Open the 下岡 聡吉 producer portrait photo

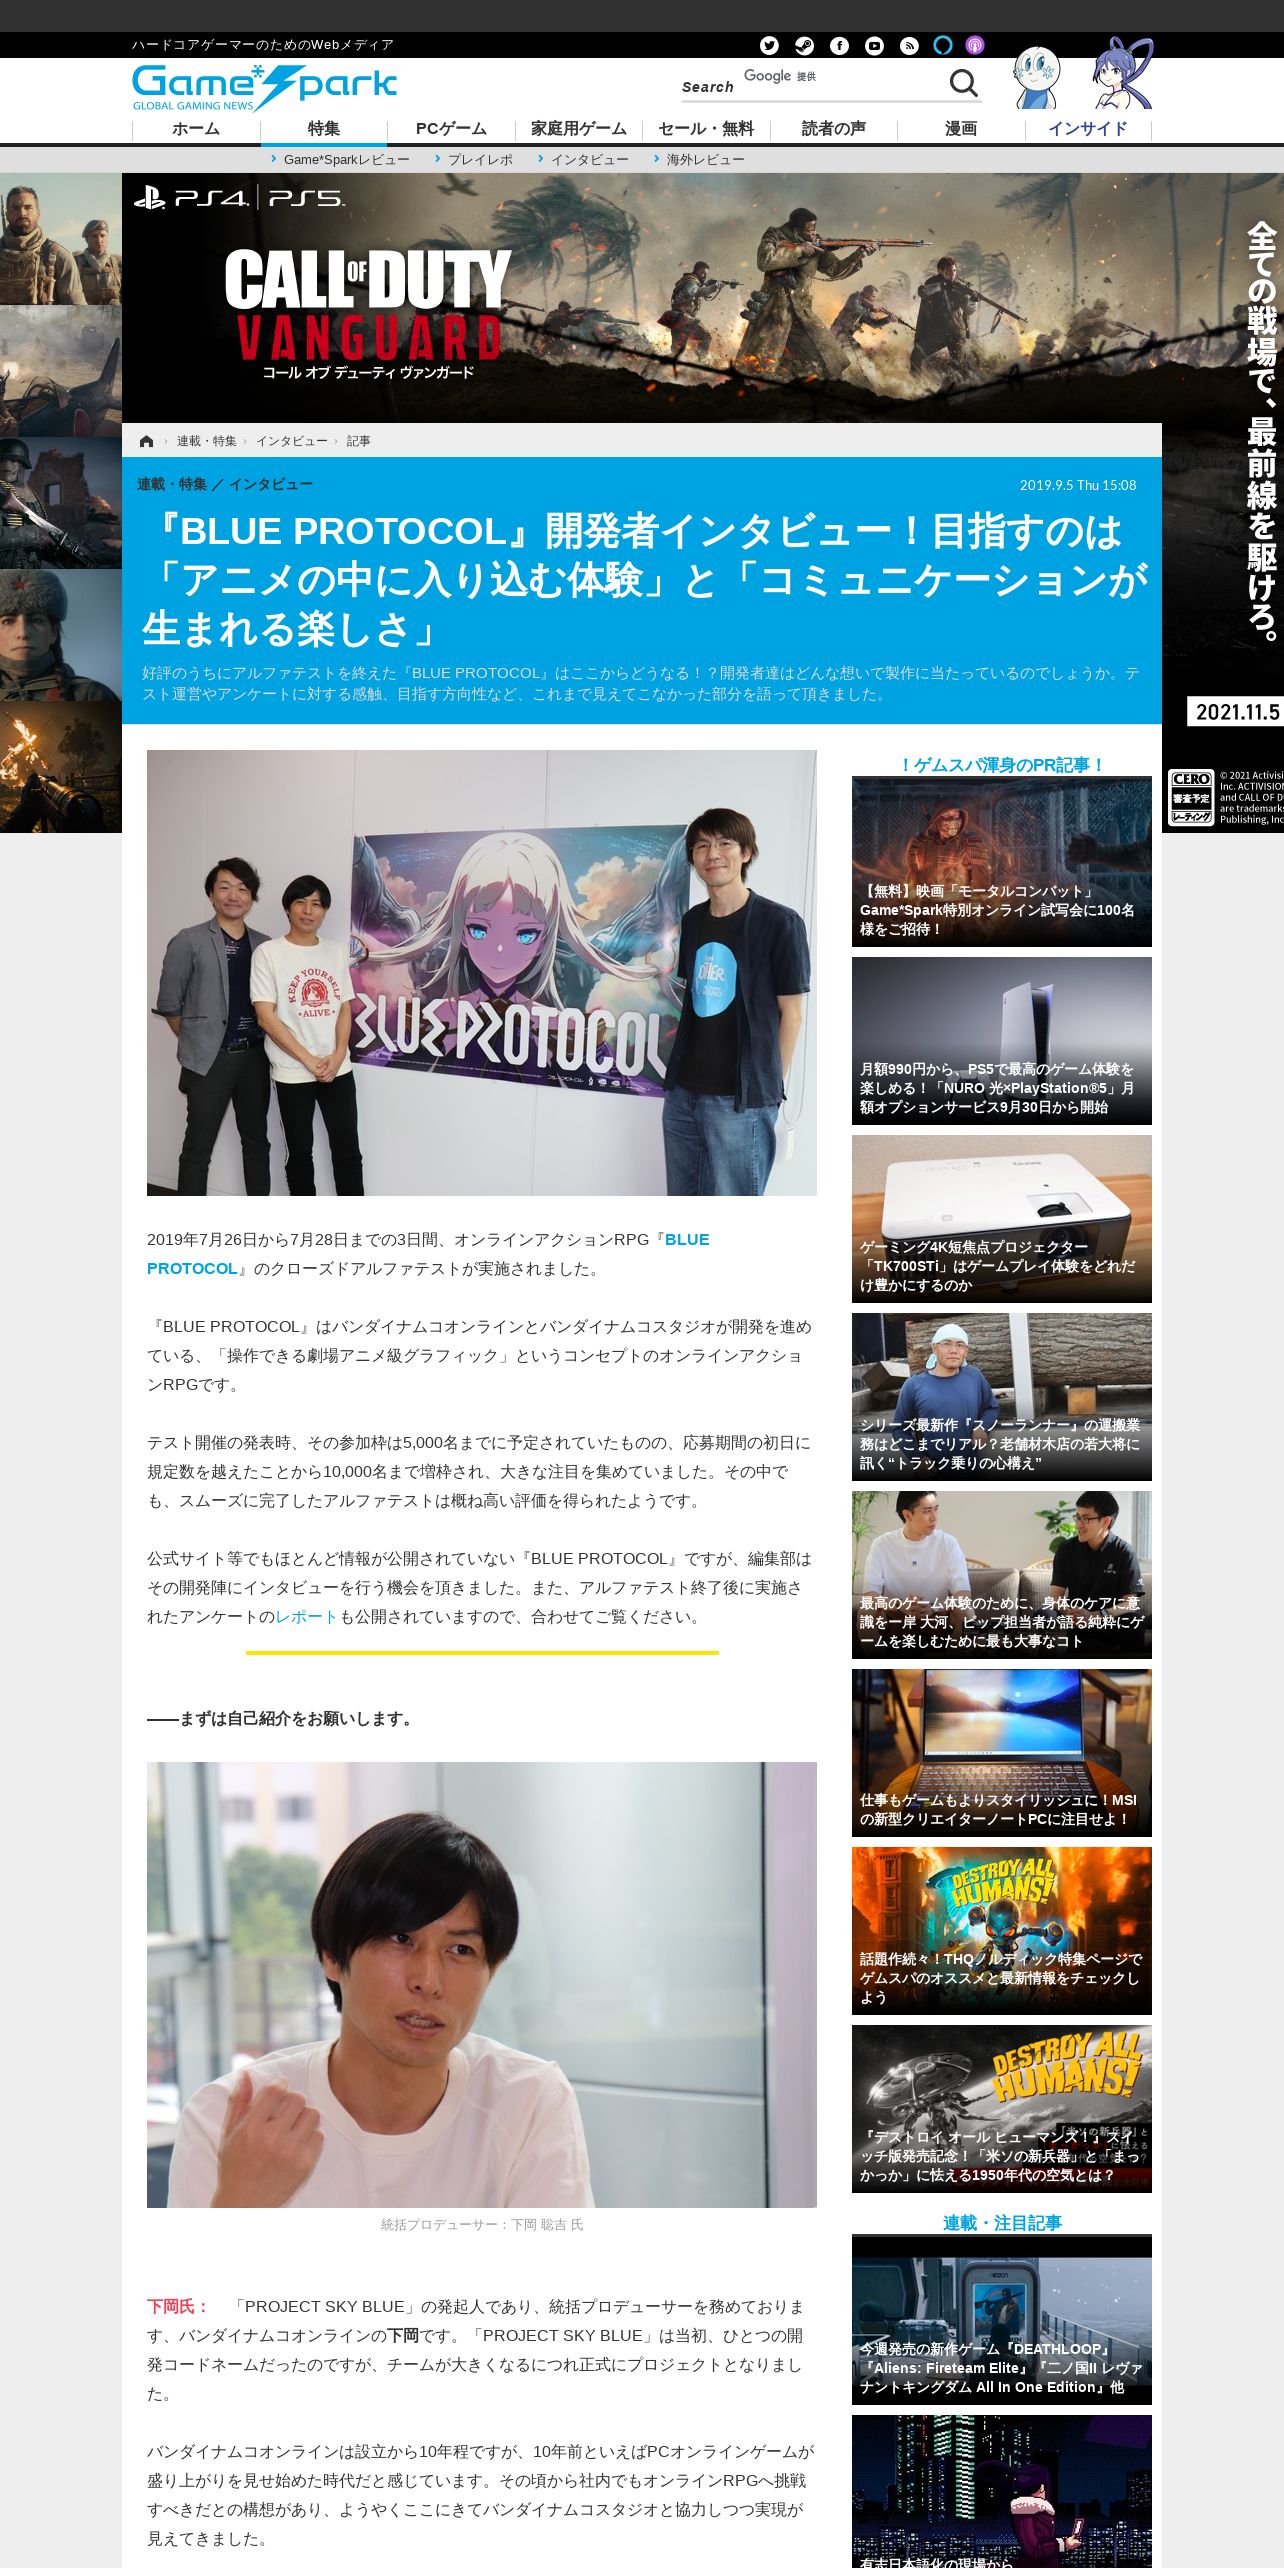click(481, 1985)
